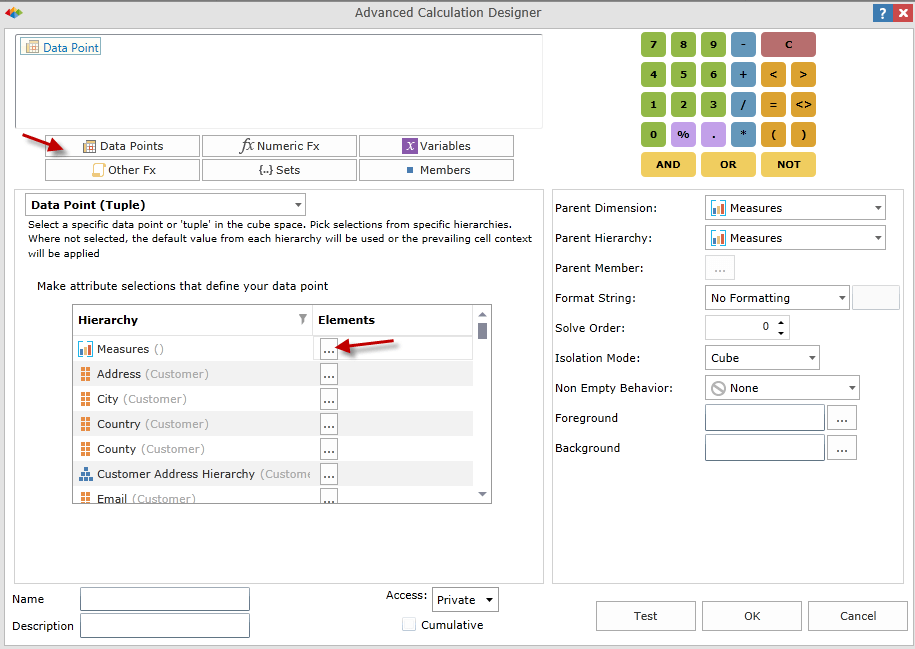Click calculator key 5
The width and height of the screenshot is (915, 649).
click(x=683, y=75)
